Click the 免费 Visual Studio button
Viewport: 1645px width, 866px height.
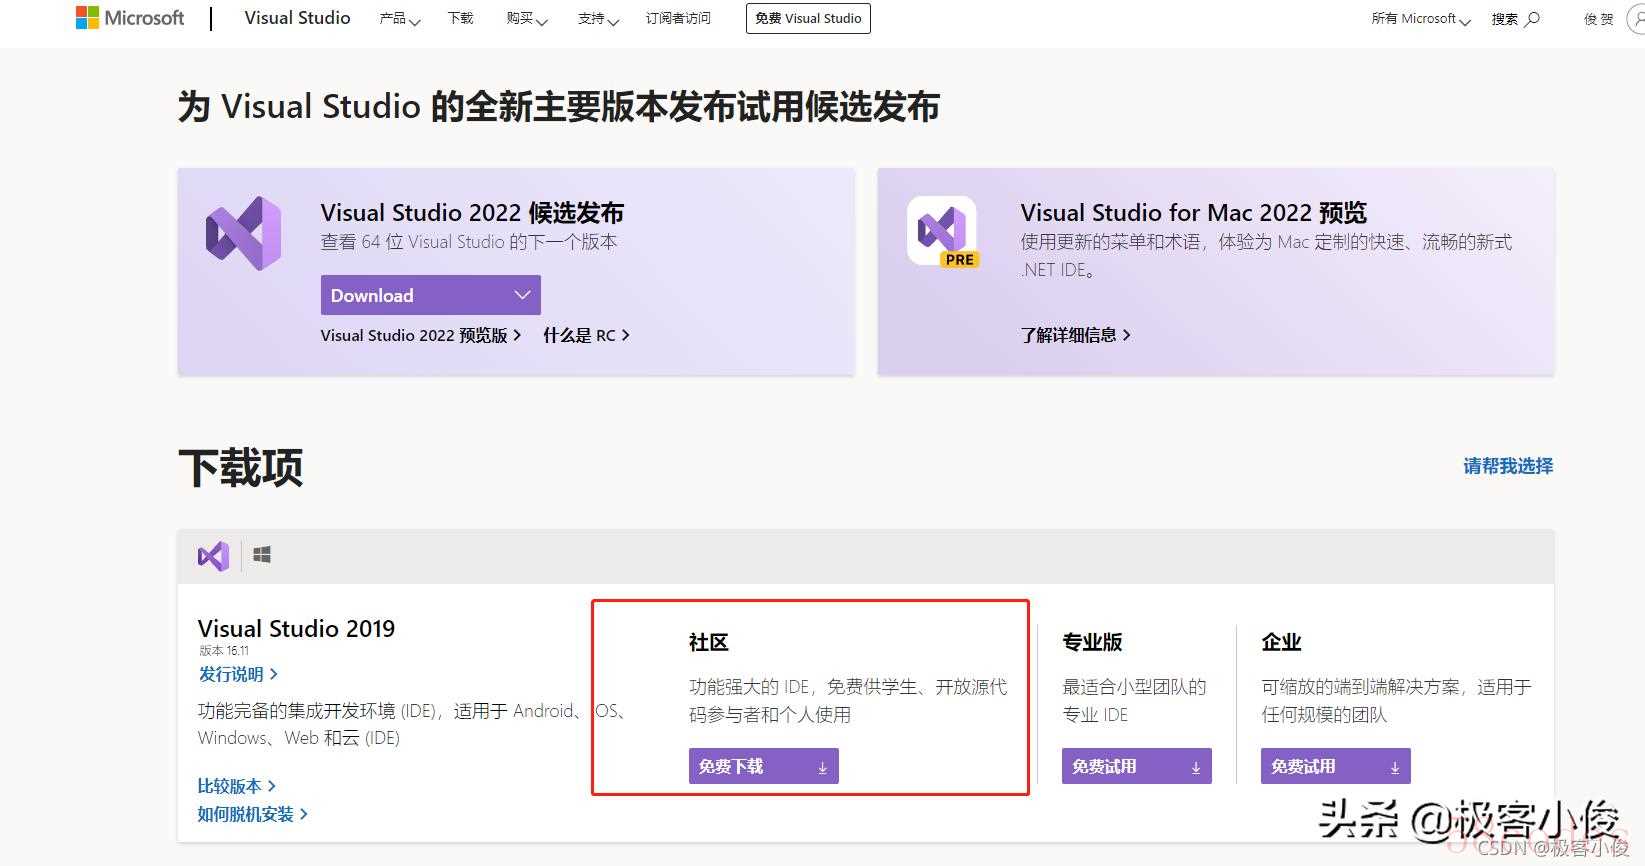coord(808,18)
